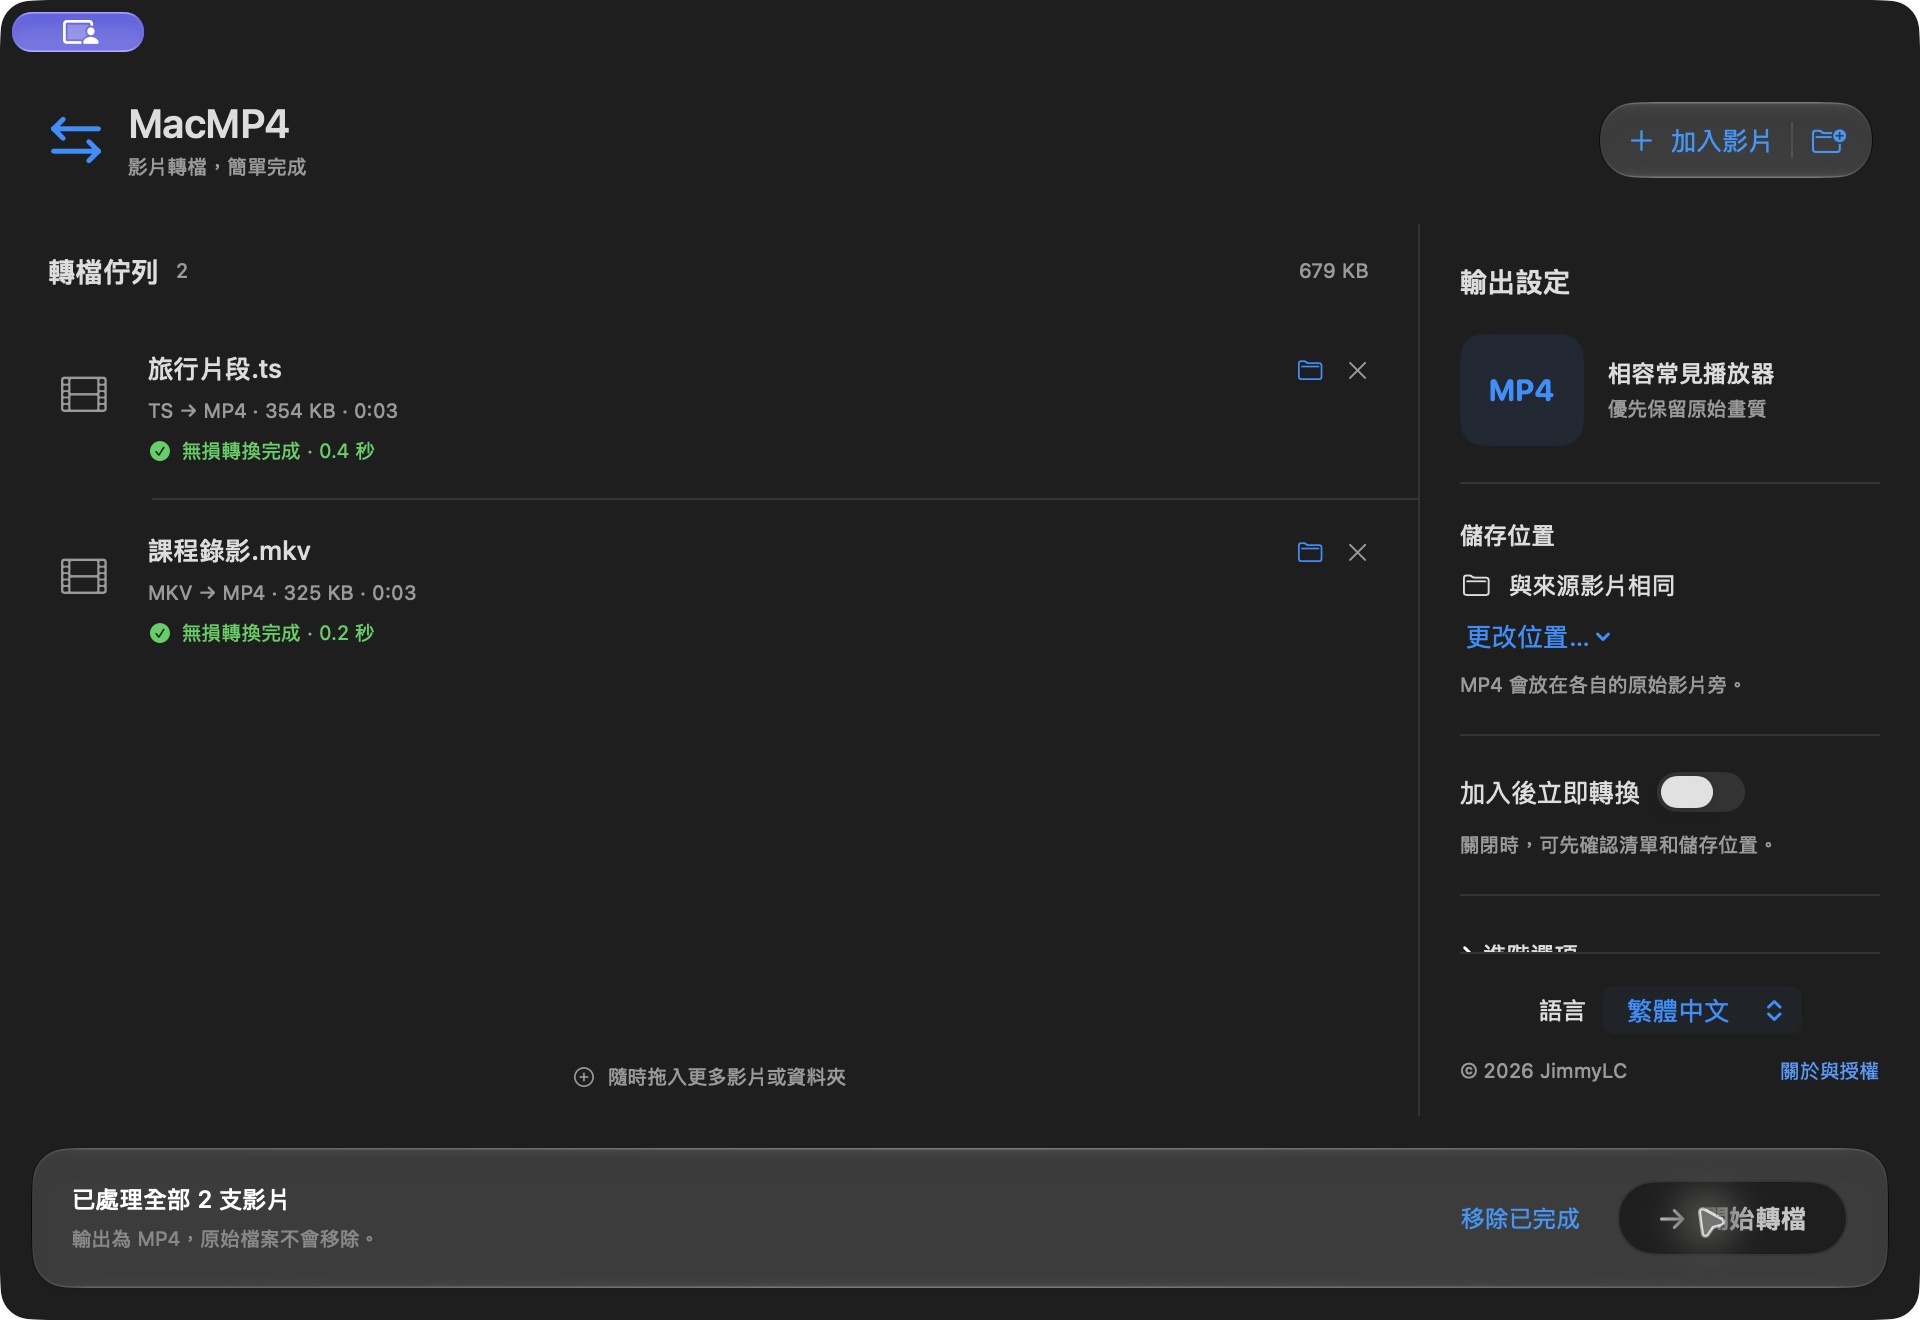Click the 開始轉檔 start conversion button

(x=1732, y=1218)
